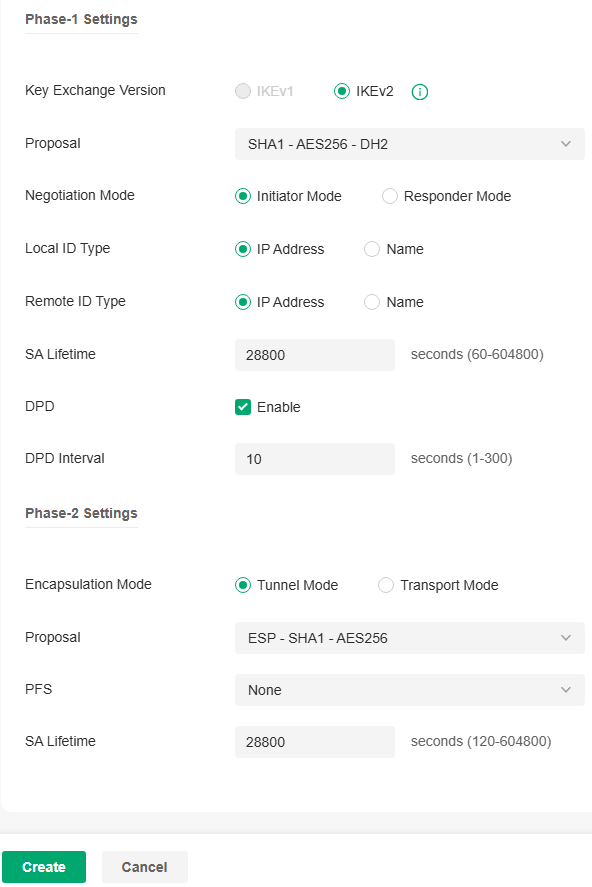
Task: Click the DPD Interval input field
Action: click(x=314, y=458)
